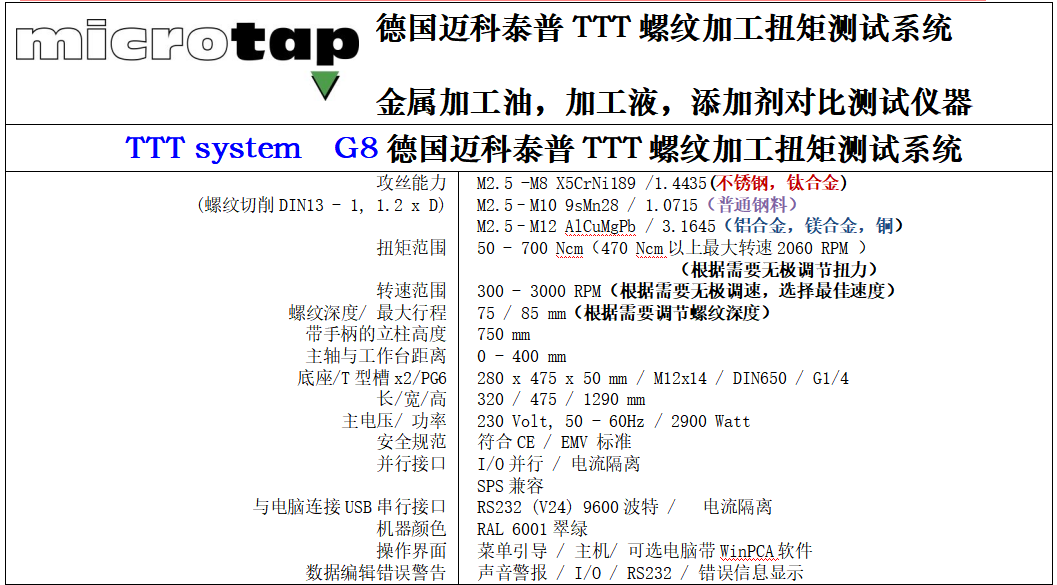The height and width of the screenshot is (585, 1057).
Task: Click value '菜单引导 / 主机/ 可选电脑带 WinPCA 软件'
Action: pyautogui.click(x=644, y=551)
